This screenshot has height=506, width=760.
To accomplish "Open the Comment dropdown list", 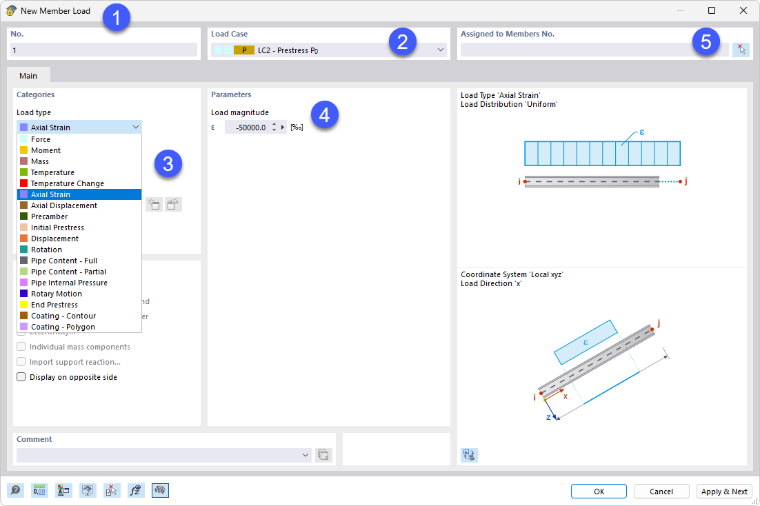I will [x=305, y=455].
